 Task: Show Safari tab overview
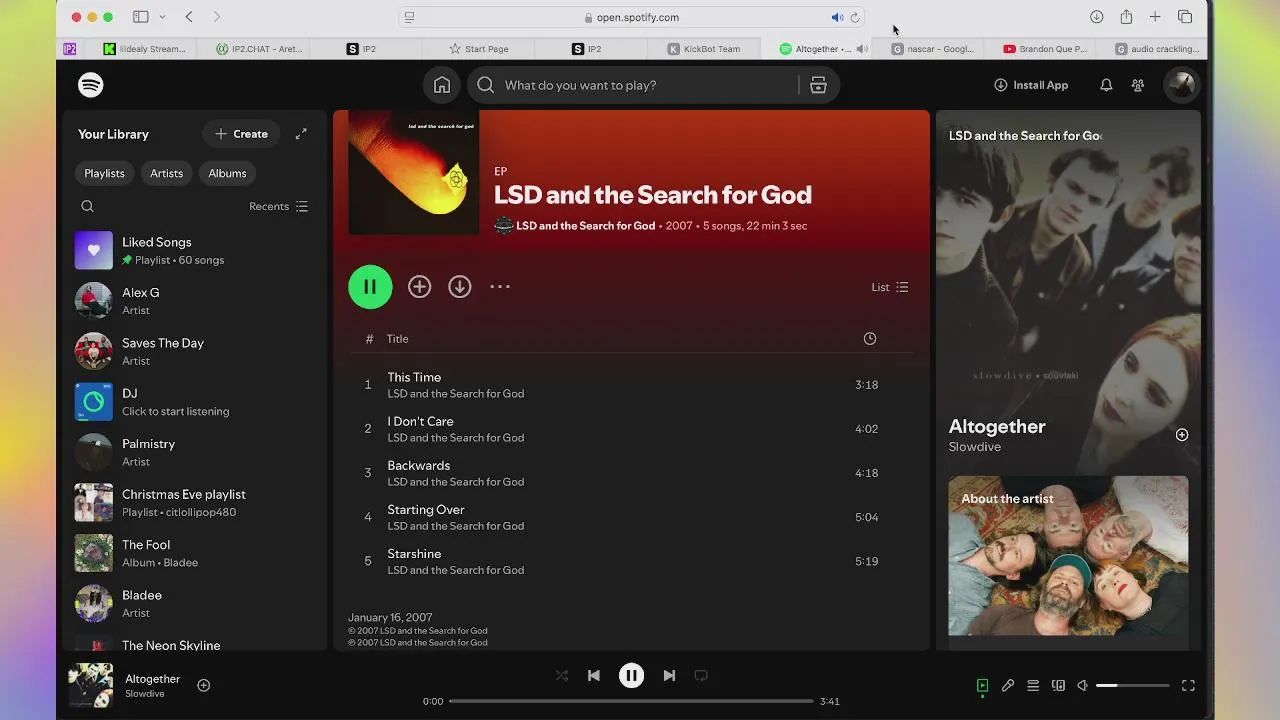pyautogui.click(x=1185, y=17)
